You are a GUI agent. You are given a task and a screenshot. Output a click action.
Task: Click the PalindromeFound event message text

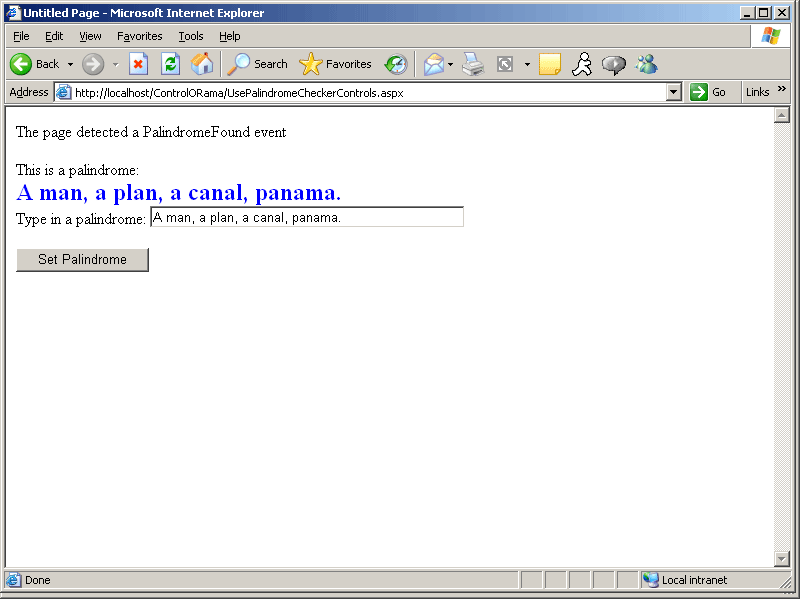pyautogui.click(x=151, y=132)
